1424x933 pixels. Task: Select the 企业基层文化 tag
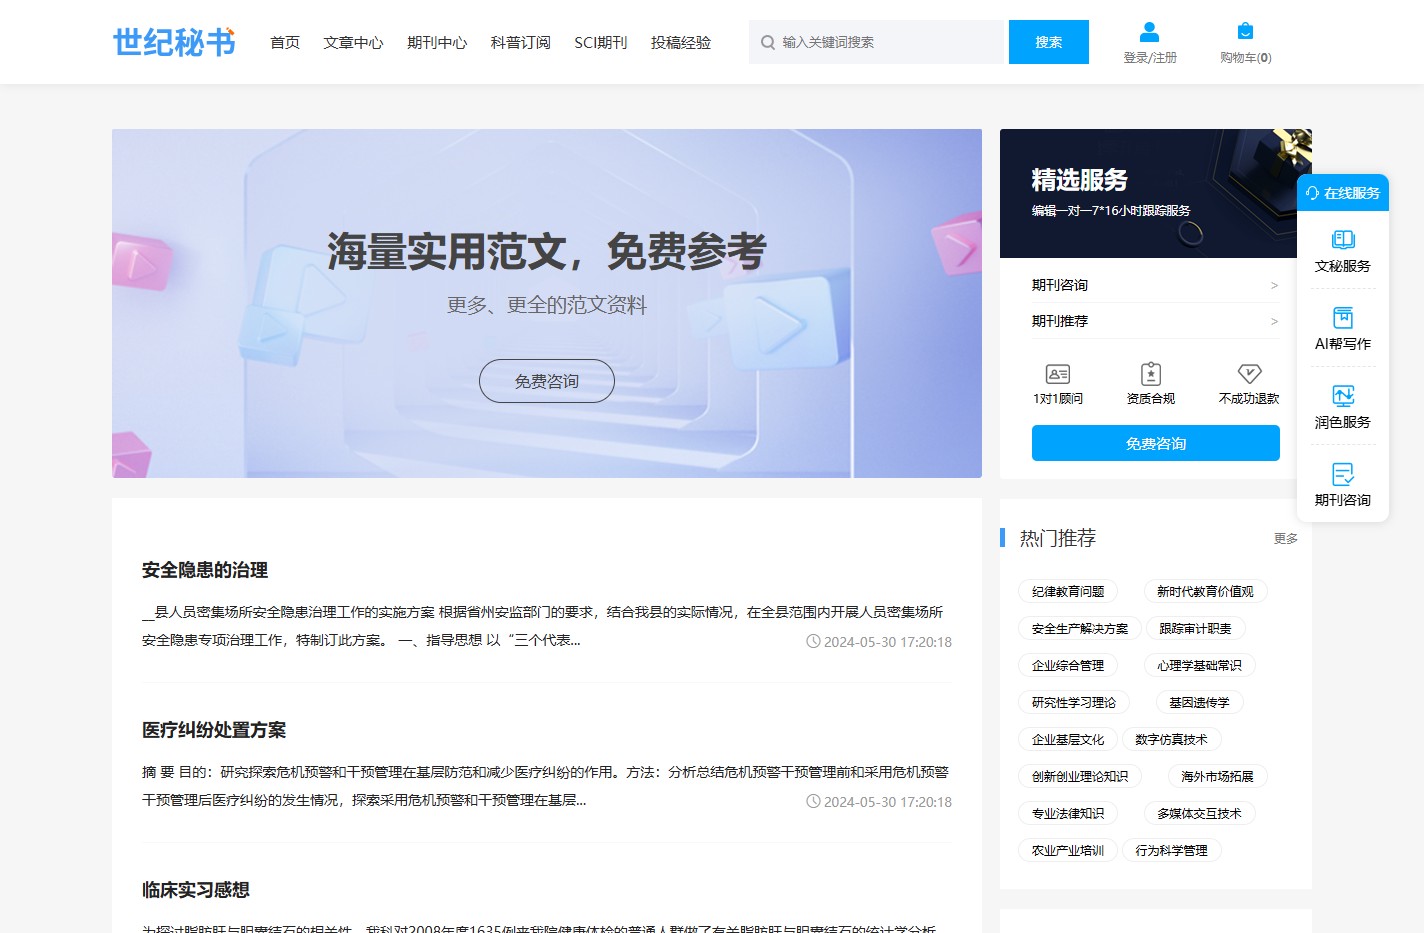1068,739
